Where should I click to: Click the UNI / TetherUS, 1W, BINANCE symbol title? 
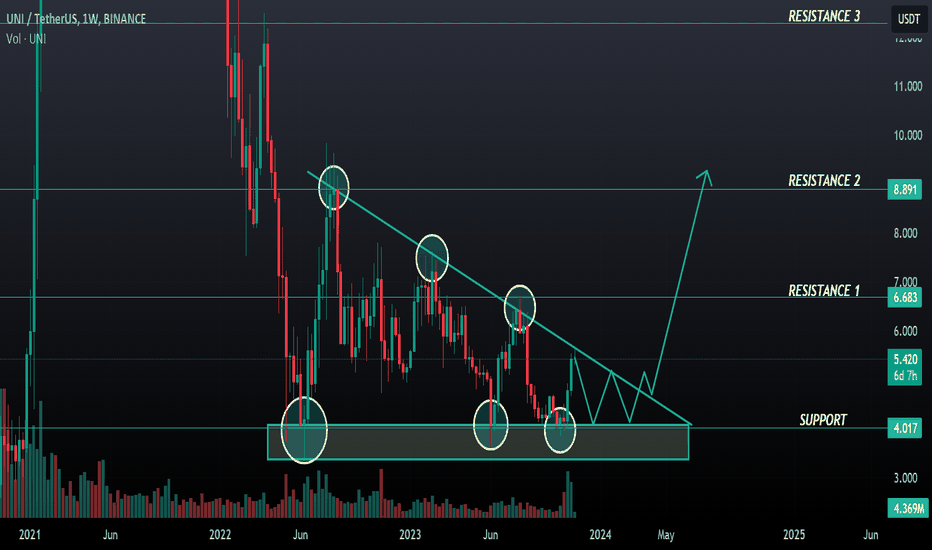[76, 19]
